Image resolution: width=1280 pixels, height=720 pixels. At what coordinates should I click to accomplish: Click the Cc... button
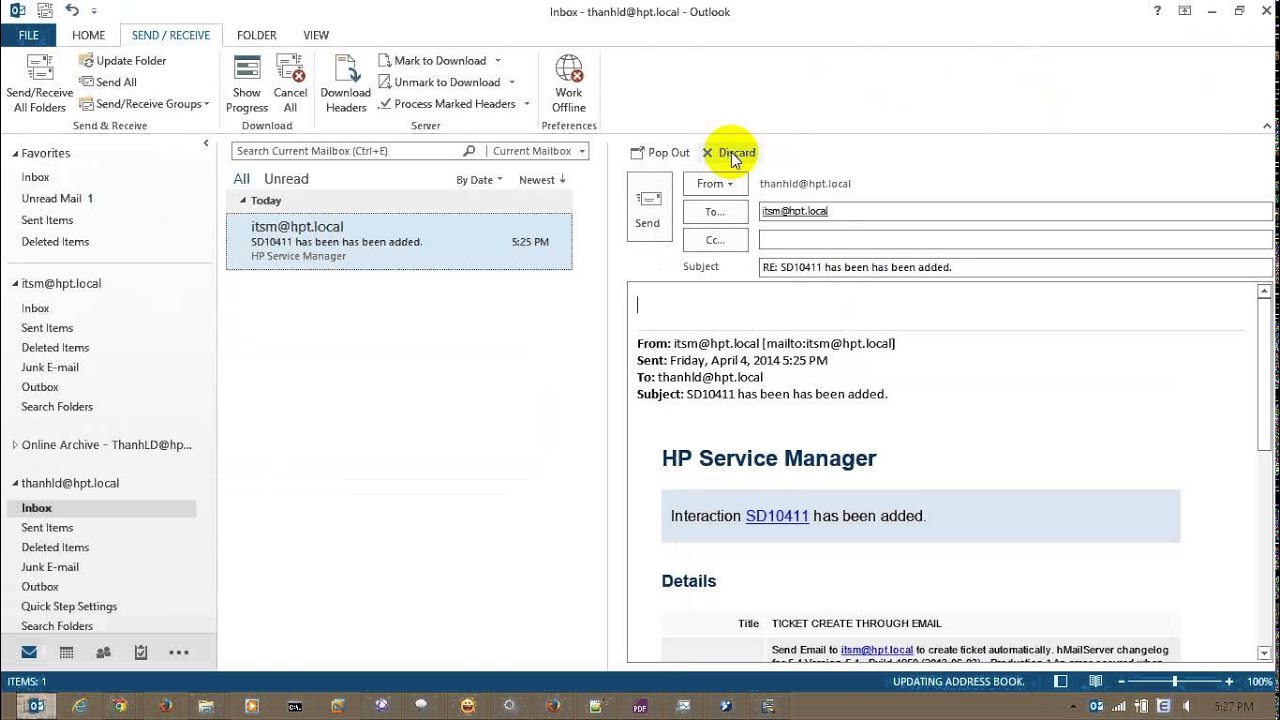[x=716, y=240]
